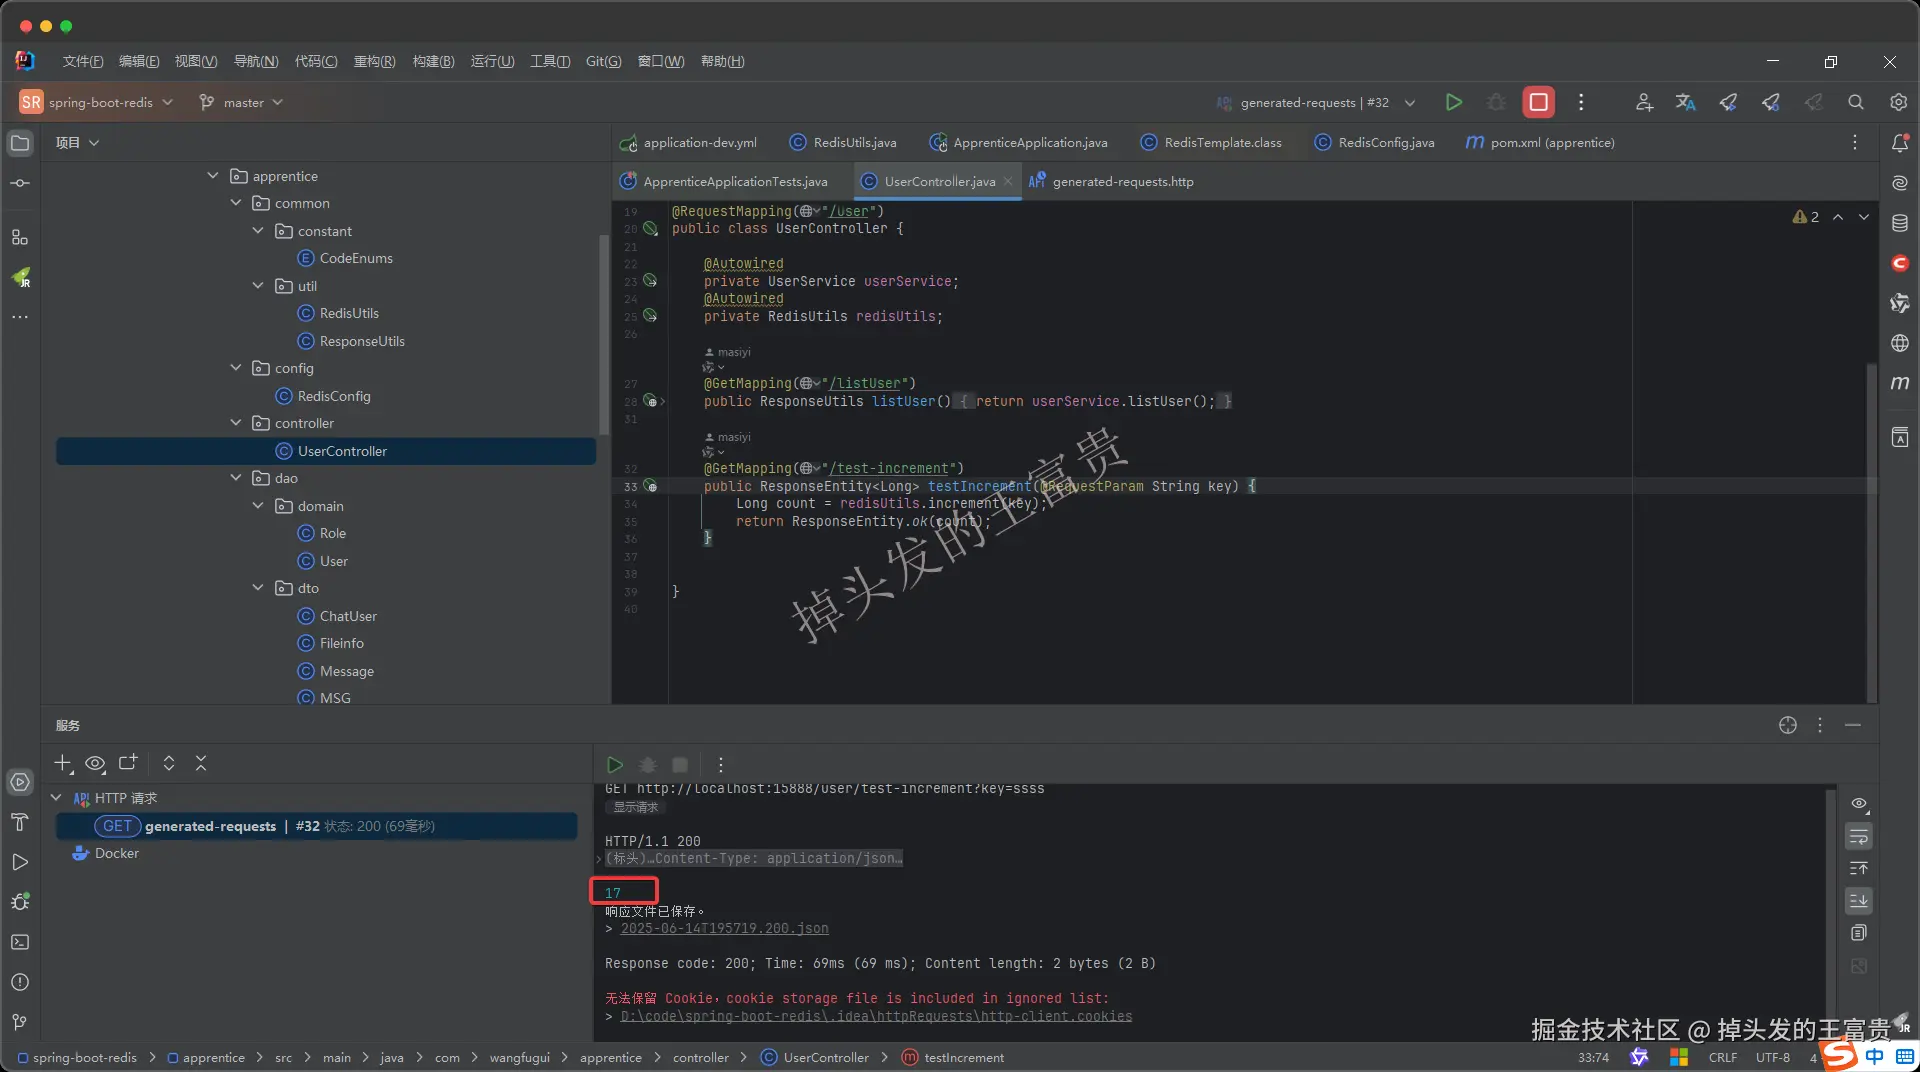Viewport: 1920px width, 1072px height.
Task: Switch to the generated-requests.http tab
Action: [1111, 182]
